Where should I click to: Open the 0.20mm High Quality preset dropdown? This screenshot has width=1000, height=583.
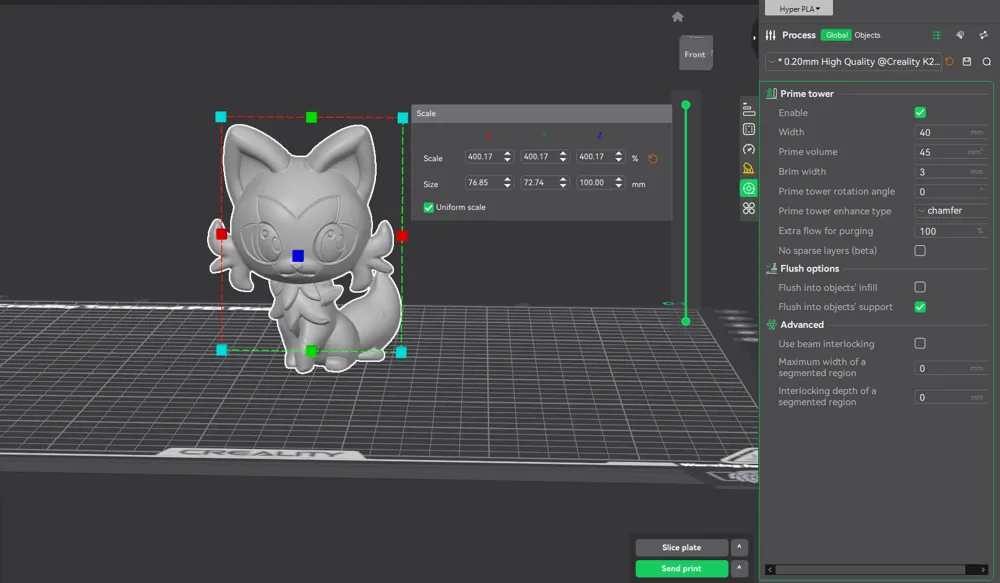[x=853, y=61]
